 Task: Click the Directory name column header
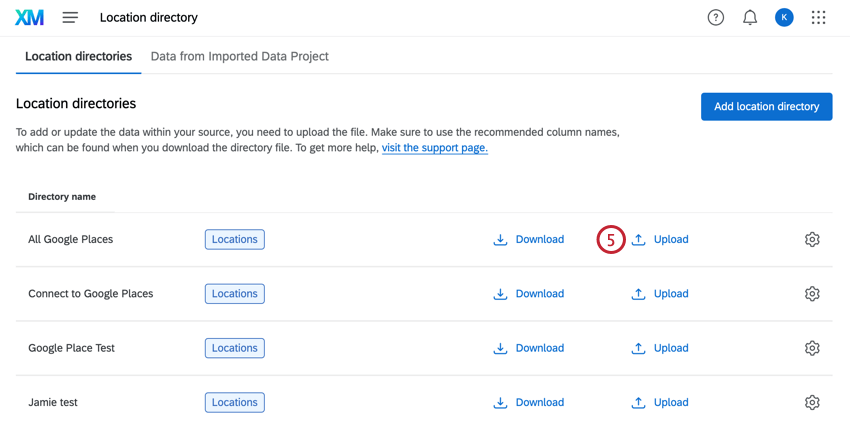(62, 196)
